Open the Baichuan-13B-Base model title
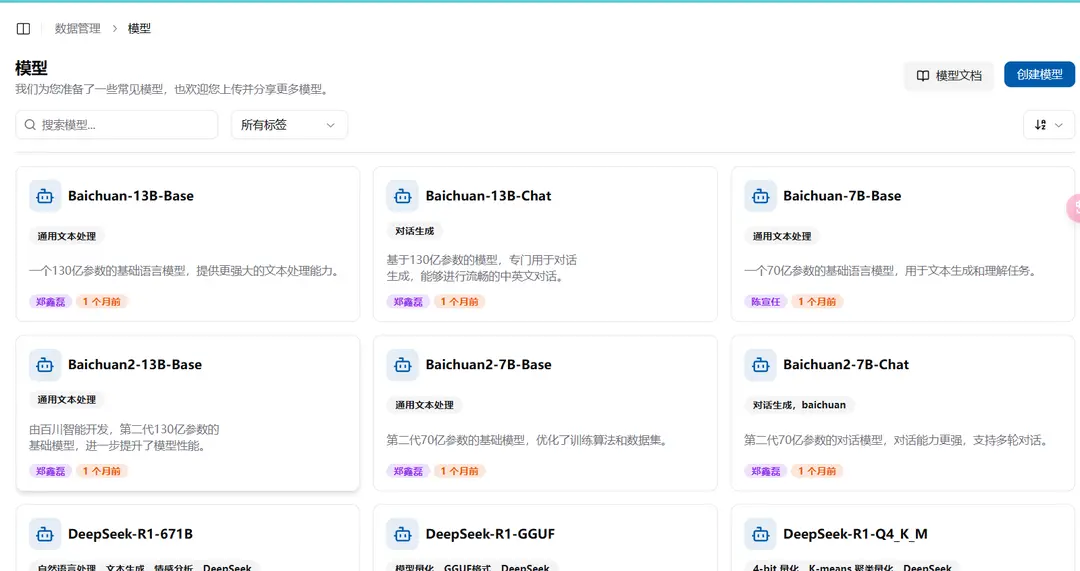The image size is (1080, 571). point(131,196)
